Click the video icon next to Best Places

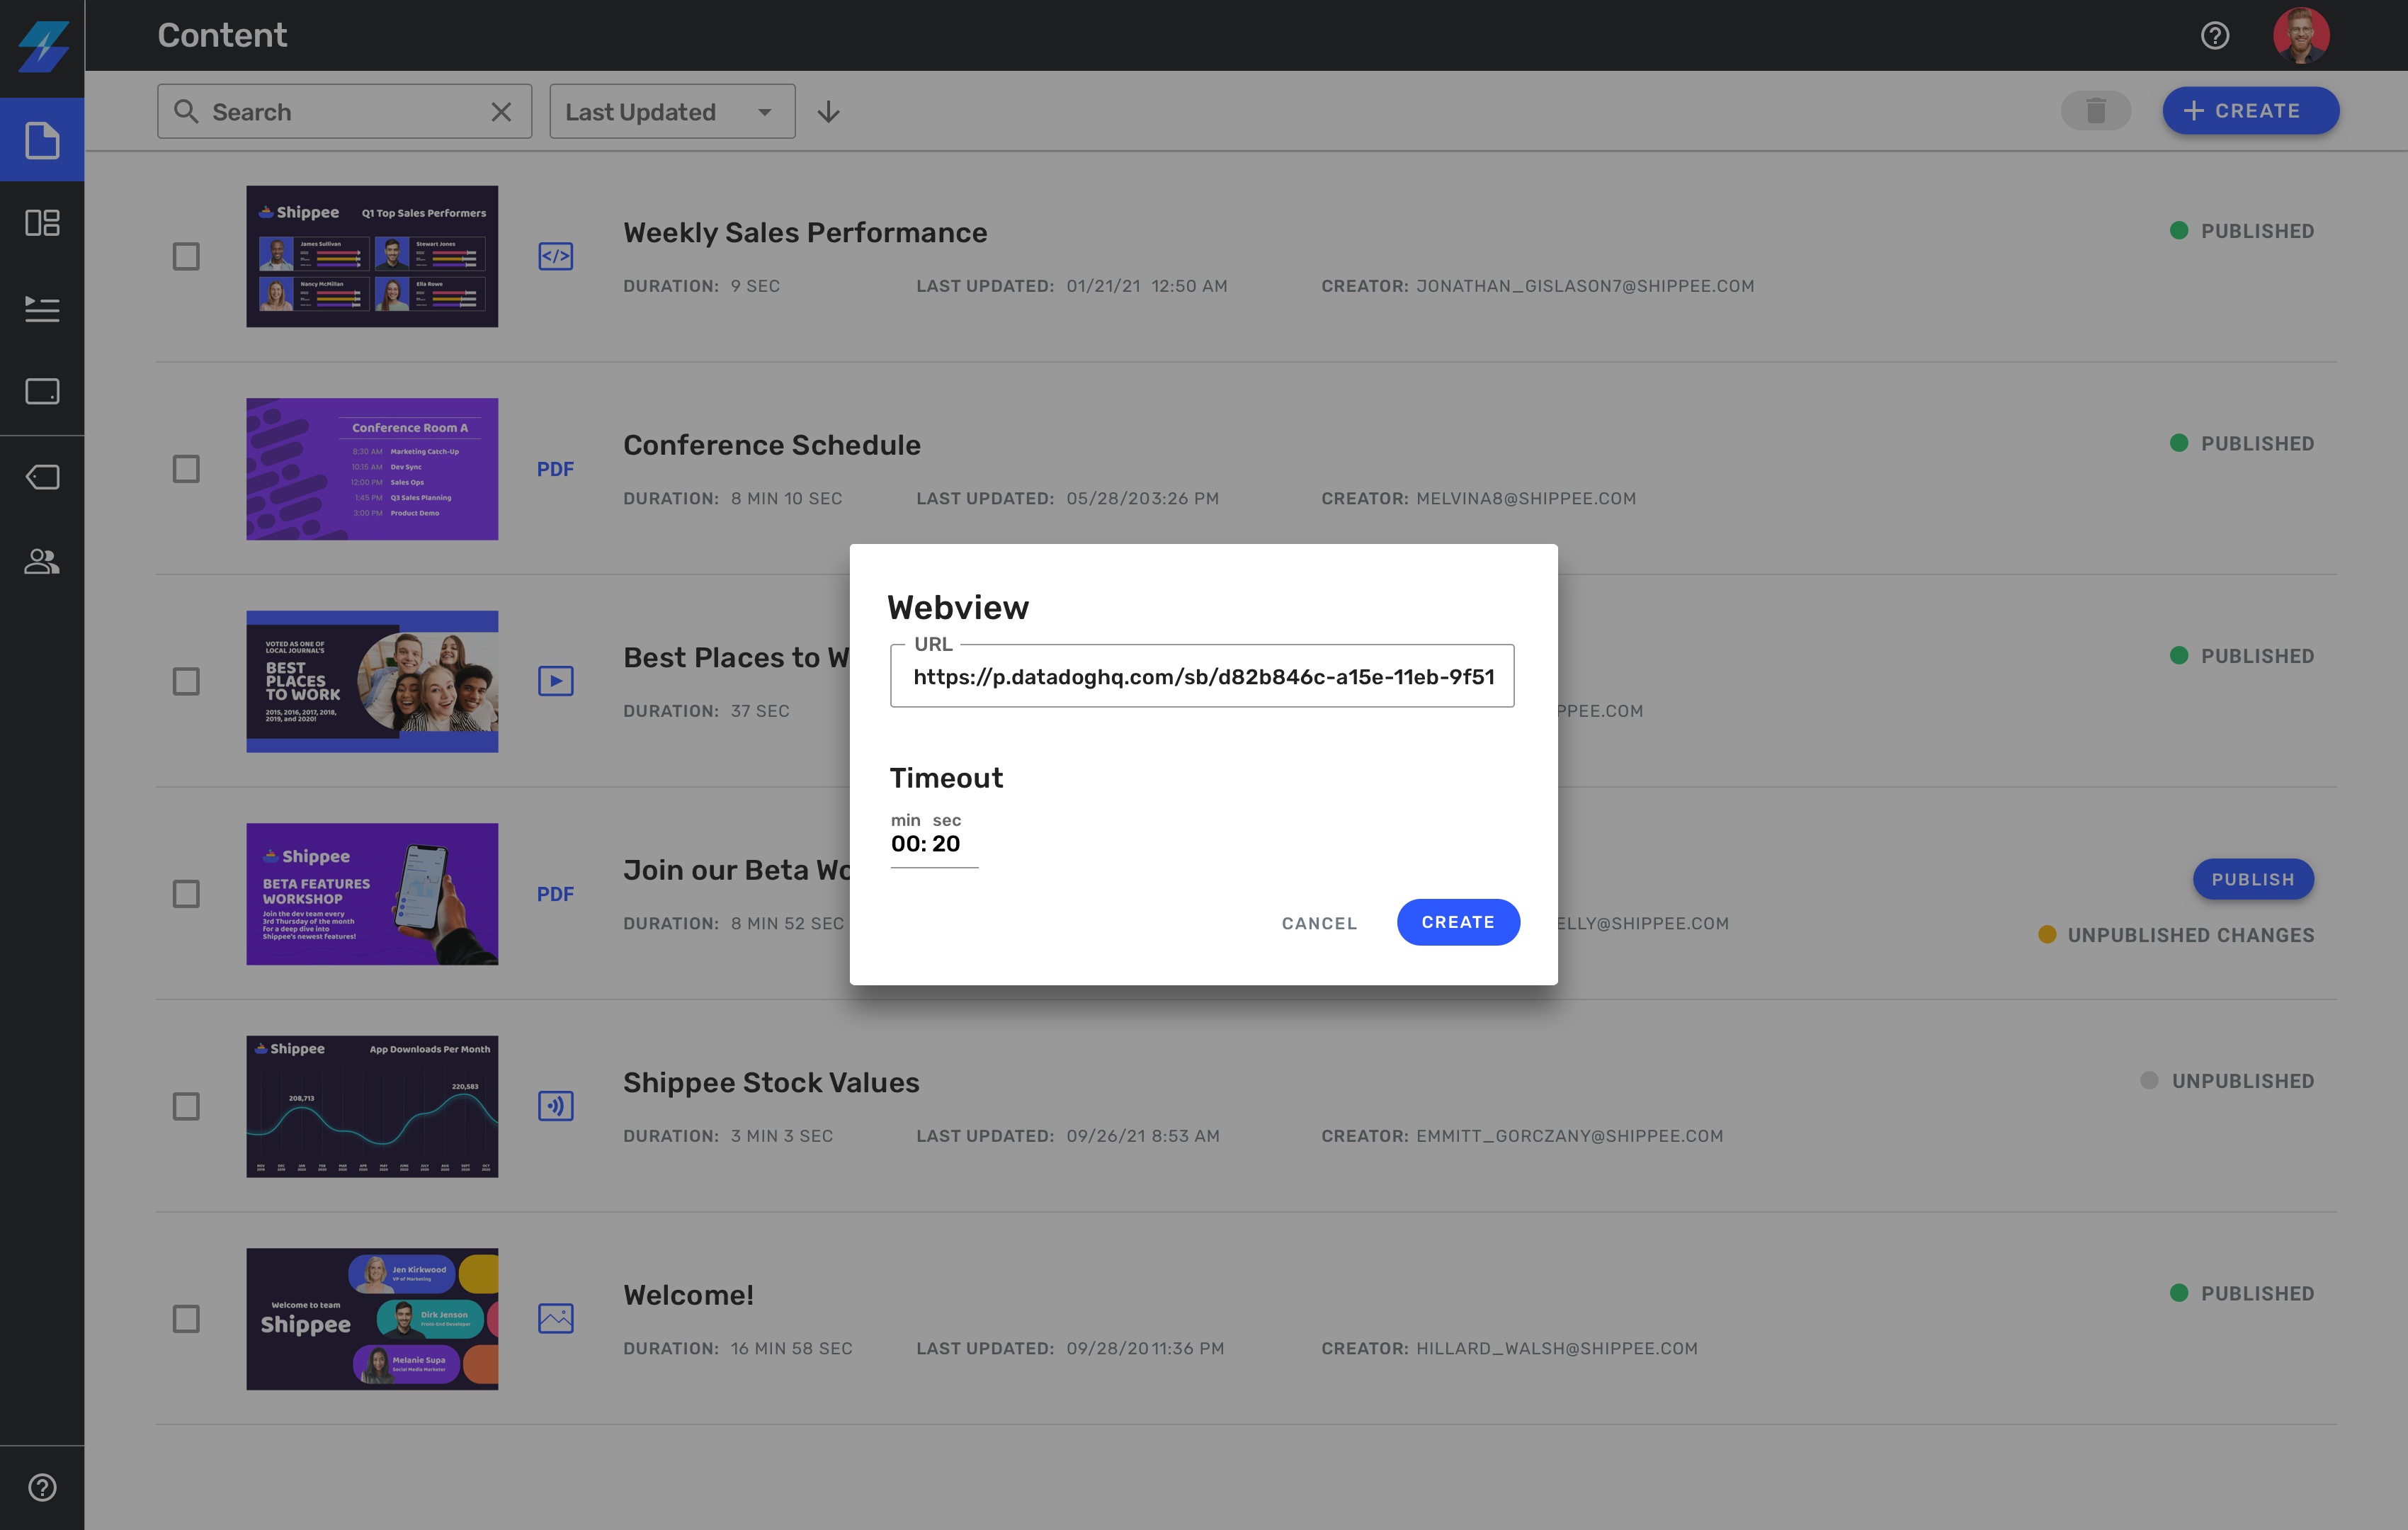point(556,681)
